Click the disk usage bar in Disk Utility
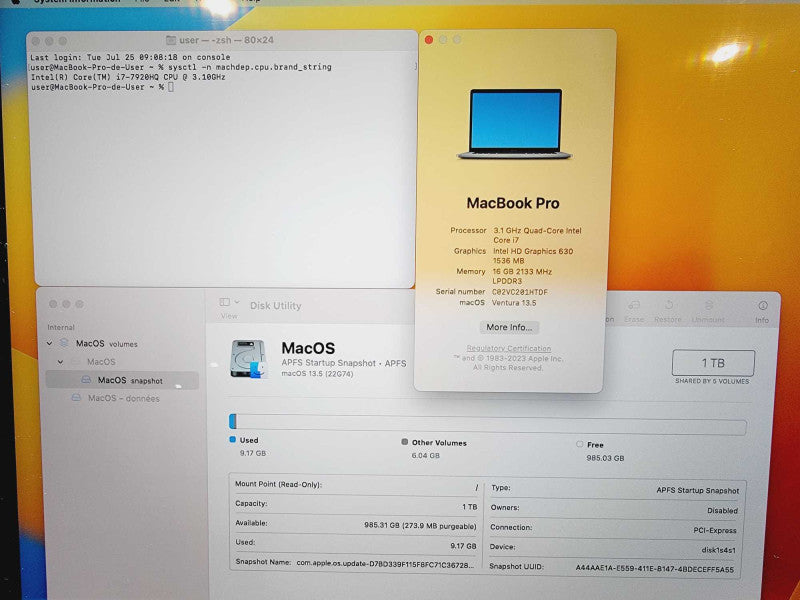Viewport: 800px width, 600px height. (488, 423)
